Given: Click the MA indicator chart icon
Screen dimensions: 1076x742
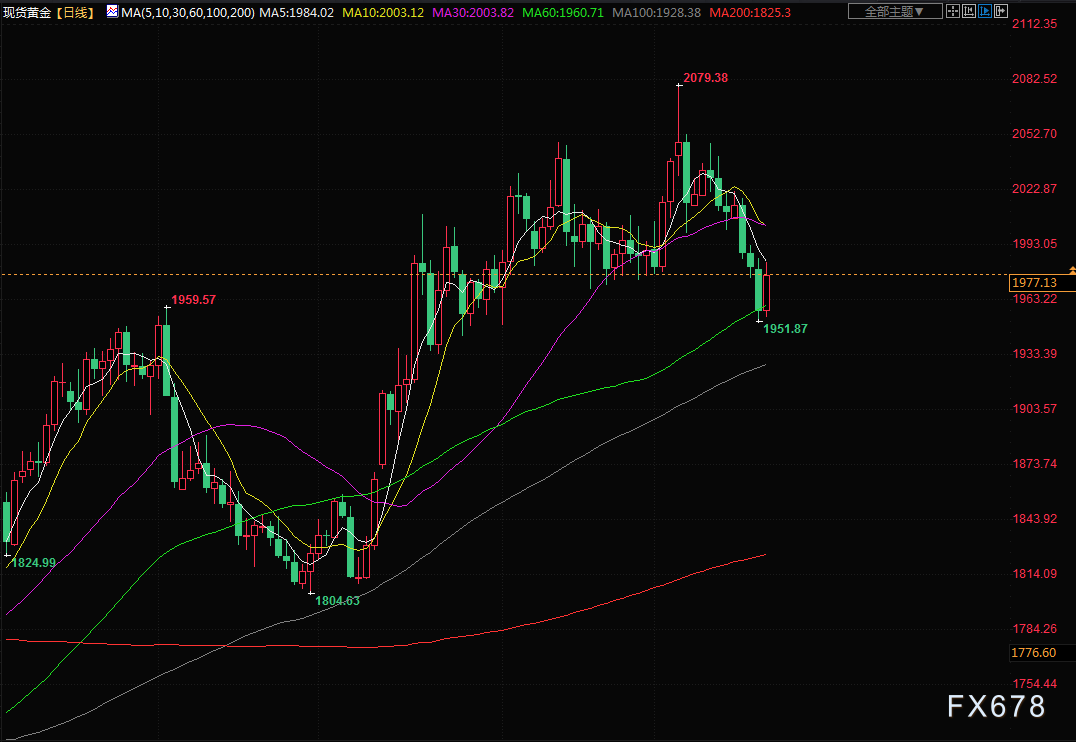Looking at the screenshot, I should tap(112, 12).
